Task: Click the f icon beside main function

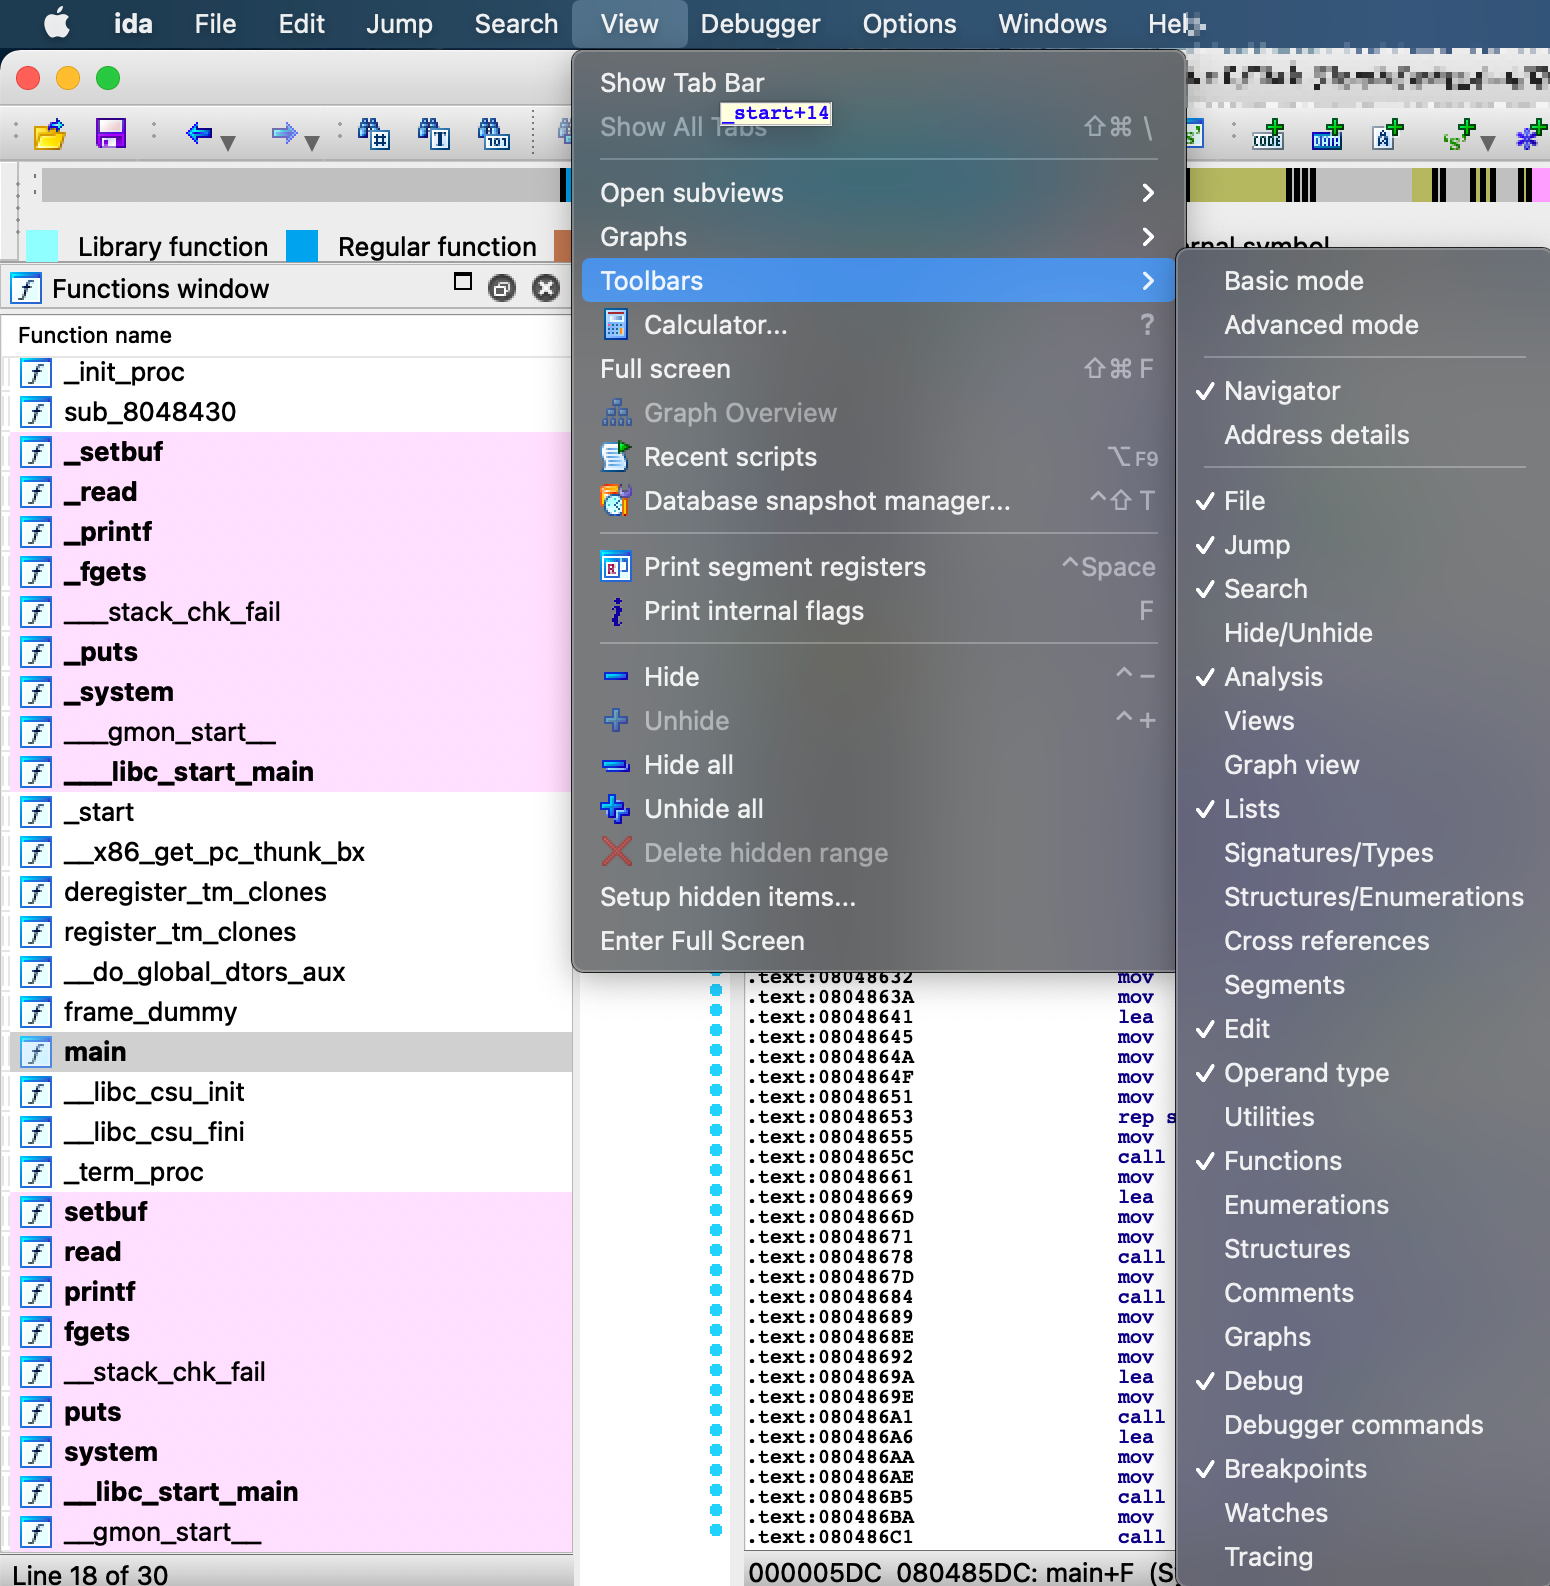Action: 36,1052
